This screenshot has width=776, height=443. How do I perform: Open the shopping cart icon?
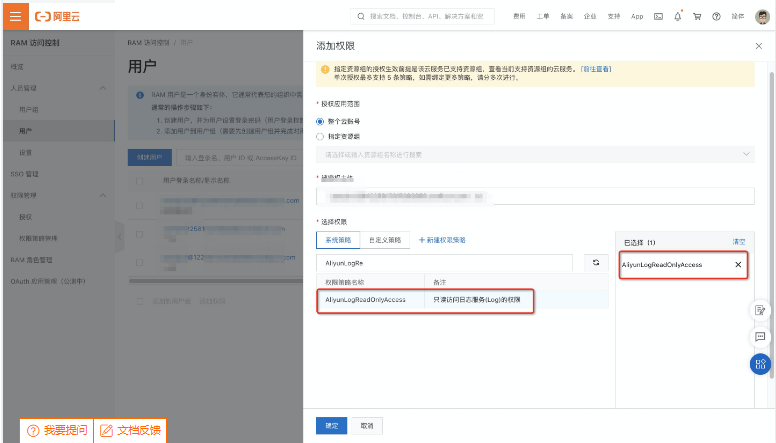coord(697,16)
